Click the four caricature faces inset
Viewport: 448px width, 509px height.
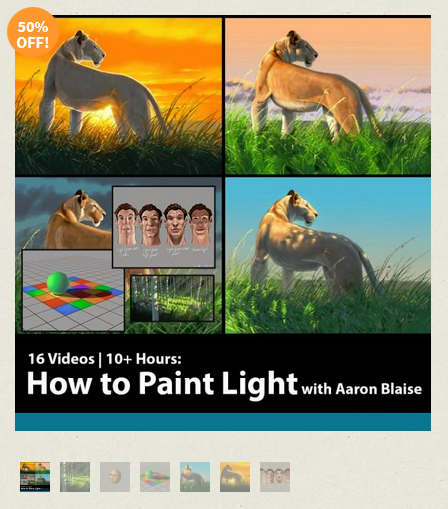(x=164, y=227)
